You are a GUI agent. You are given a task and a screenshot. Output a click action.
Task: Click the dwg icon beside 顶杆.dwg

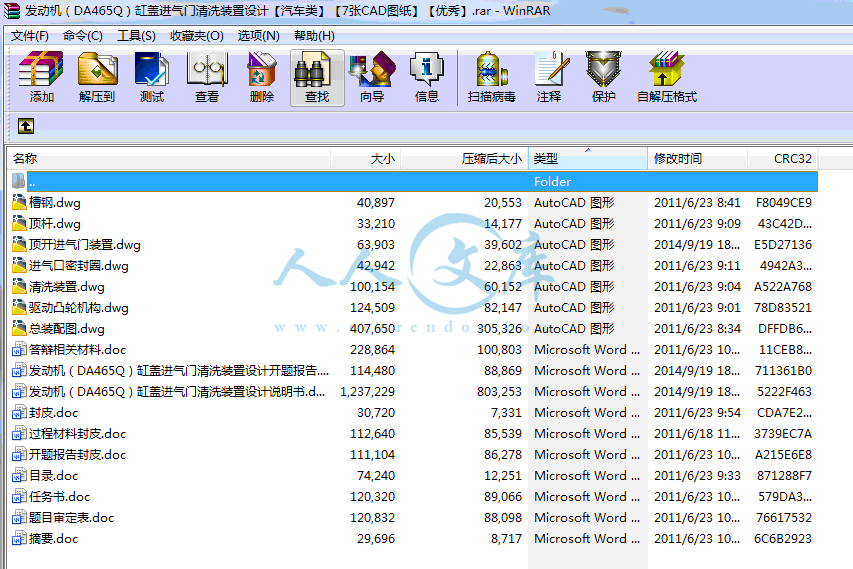point(20,224)
